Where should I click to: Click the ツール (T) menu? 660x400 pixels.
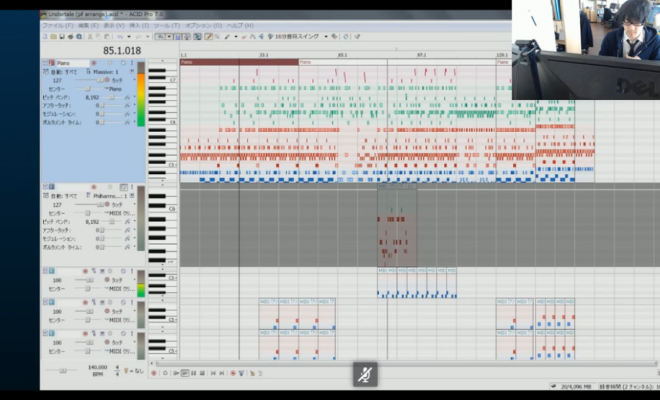click(x=165, y=24)
